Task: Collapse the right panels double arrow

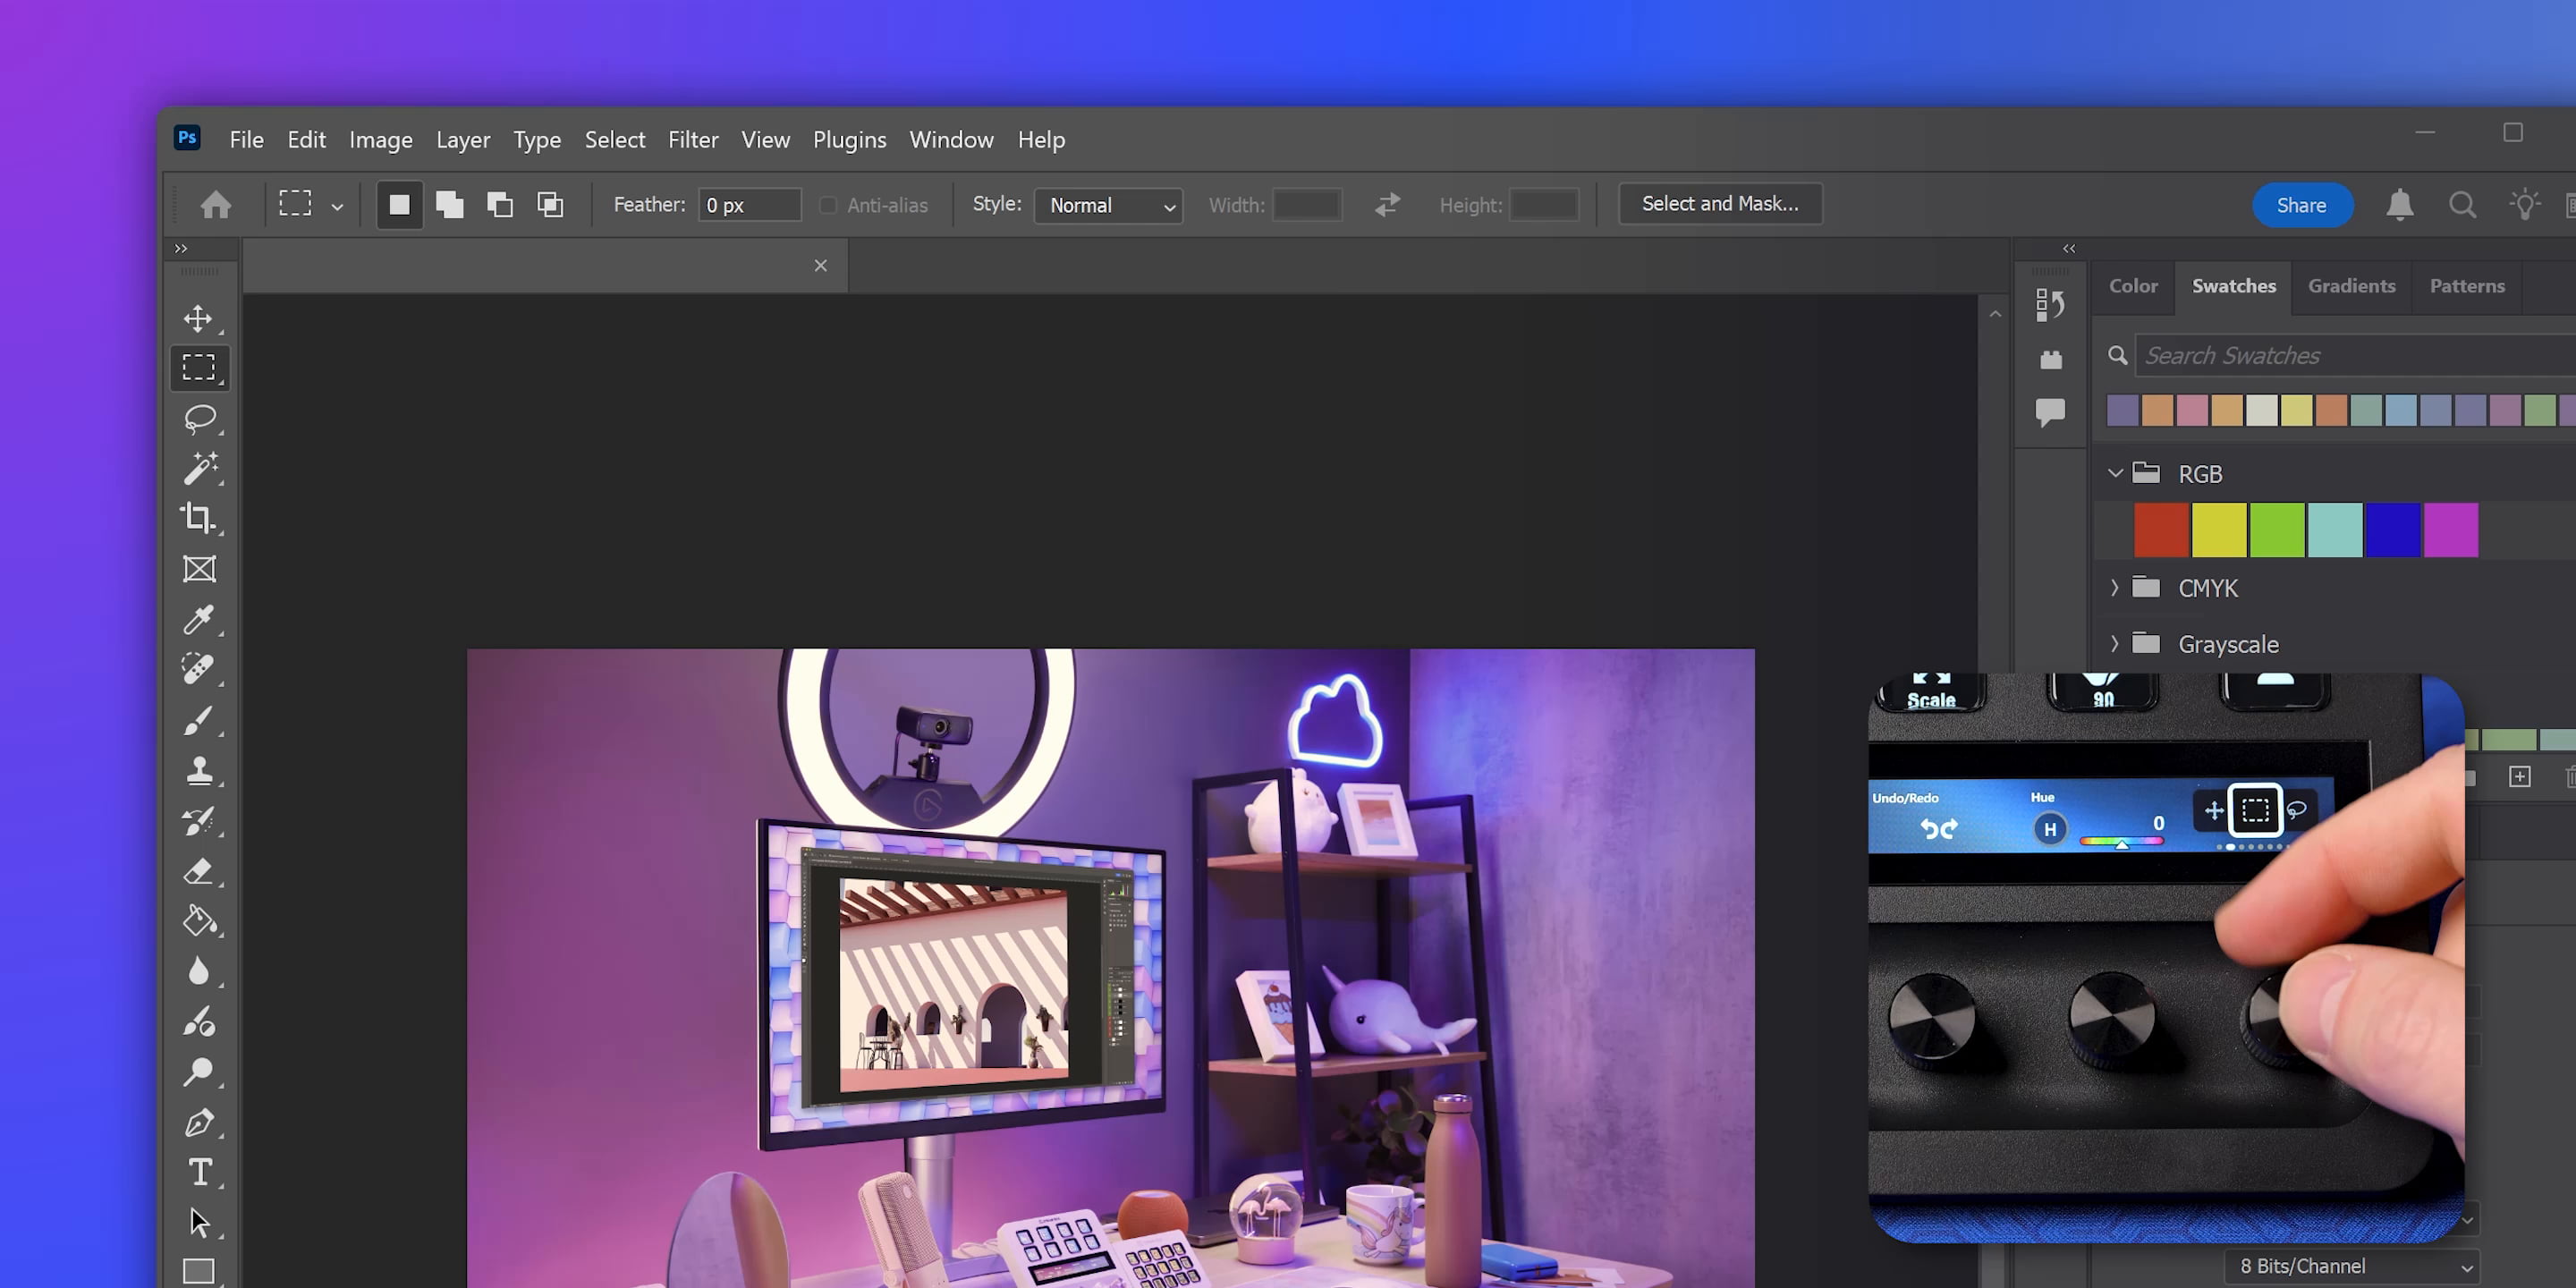Action: tap(2069, 248)
